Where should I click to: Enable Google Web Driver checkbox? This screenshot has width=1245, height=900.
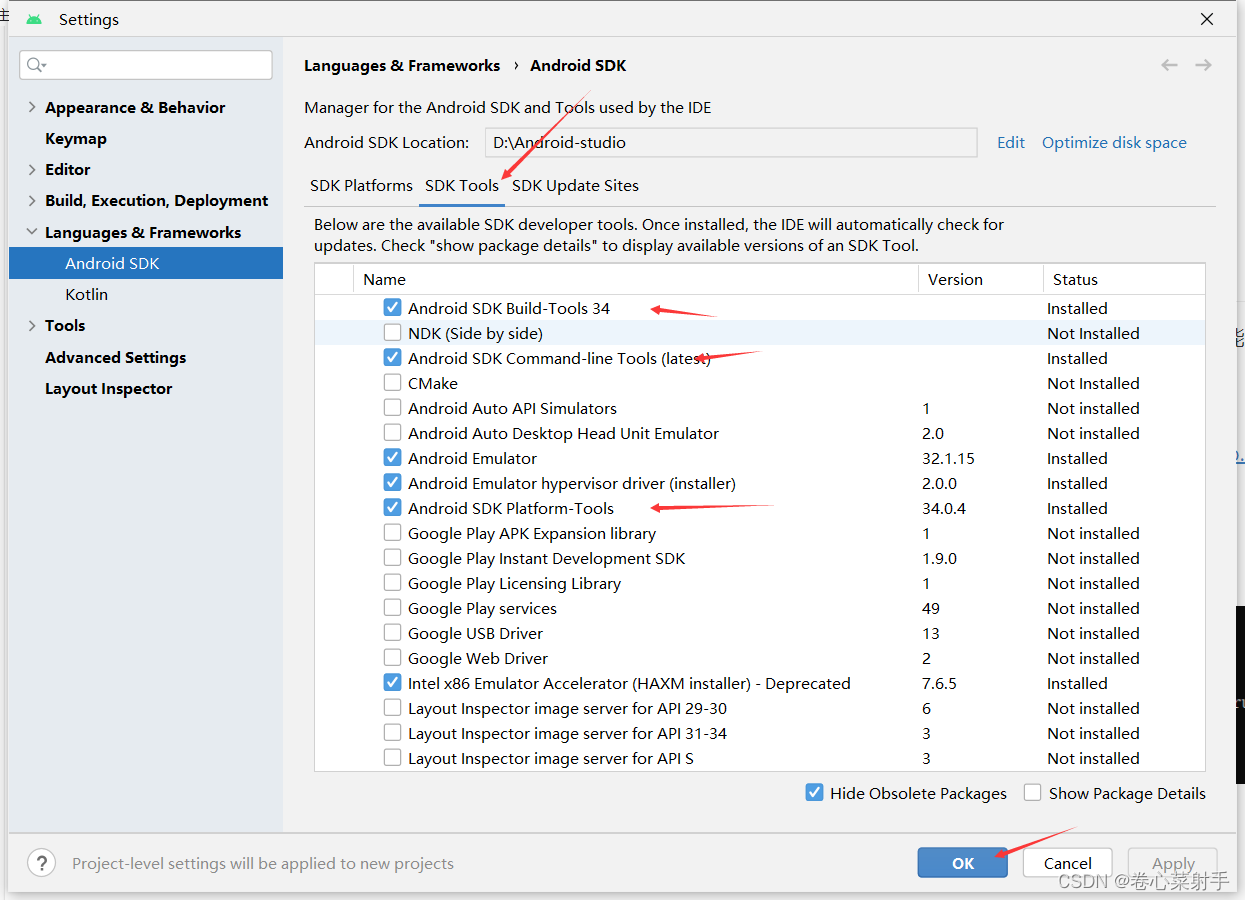click(392, 658)
